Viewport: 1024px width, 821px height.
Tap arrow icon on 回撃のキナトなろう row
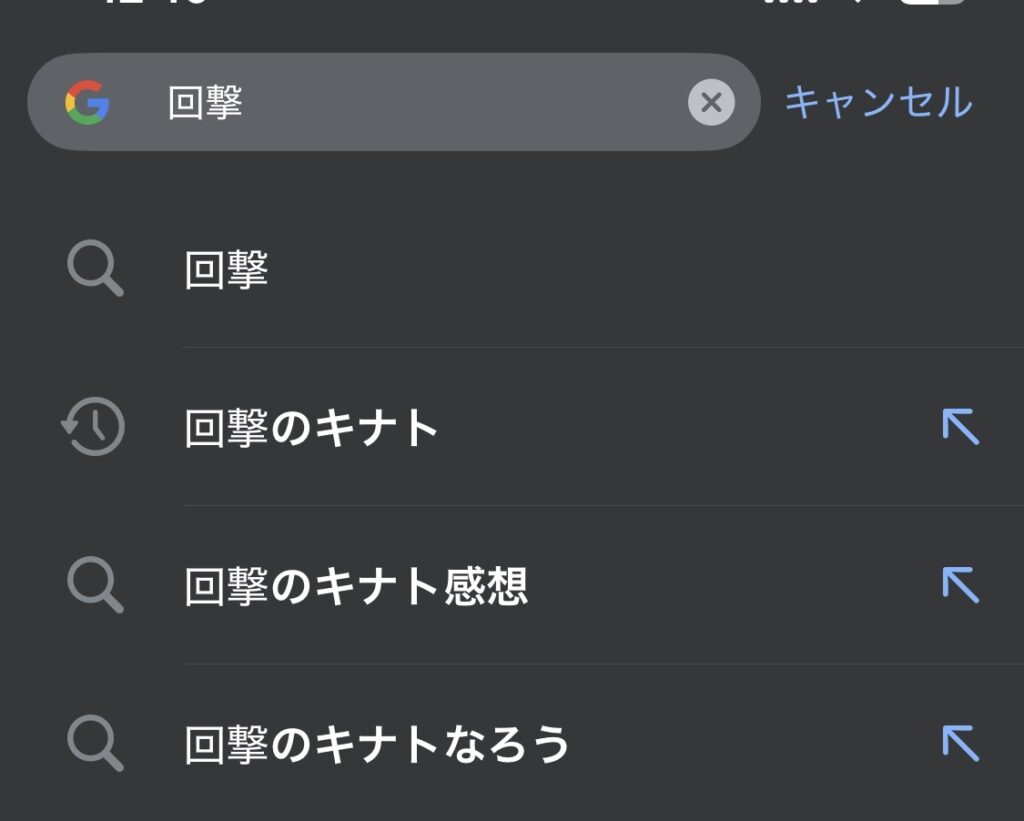click(960, 743)
